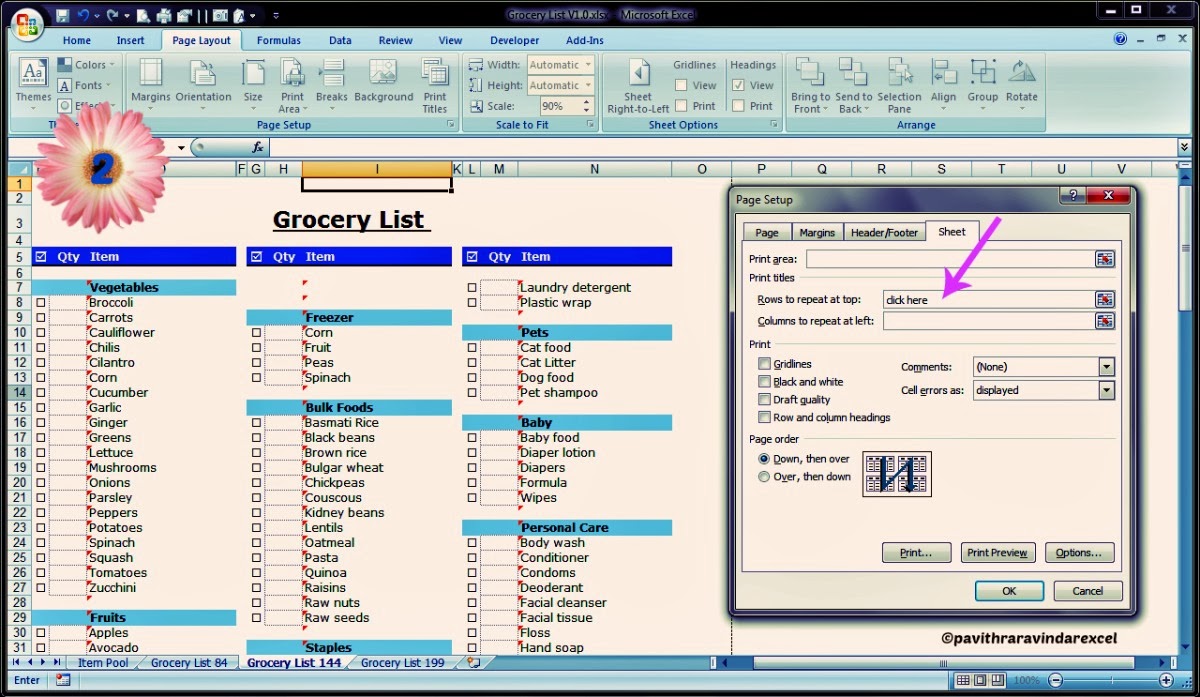The image size is (1200, 697).
Task: Open the Width dropdown in Scale to Fit
Action: pos(590,64)
